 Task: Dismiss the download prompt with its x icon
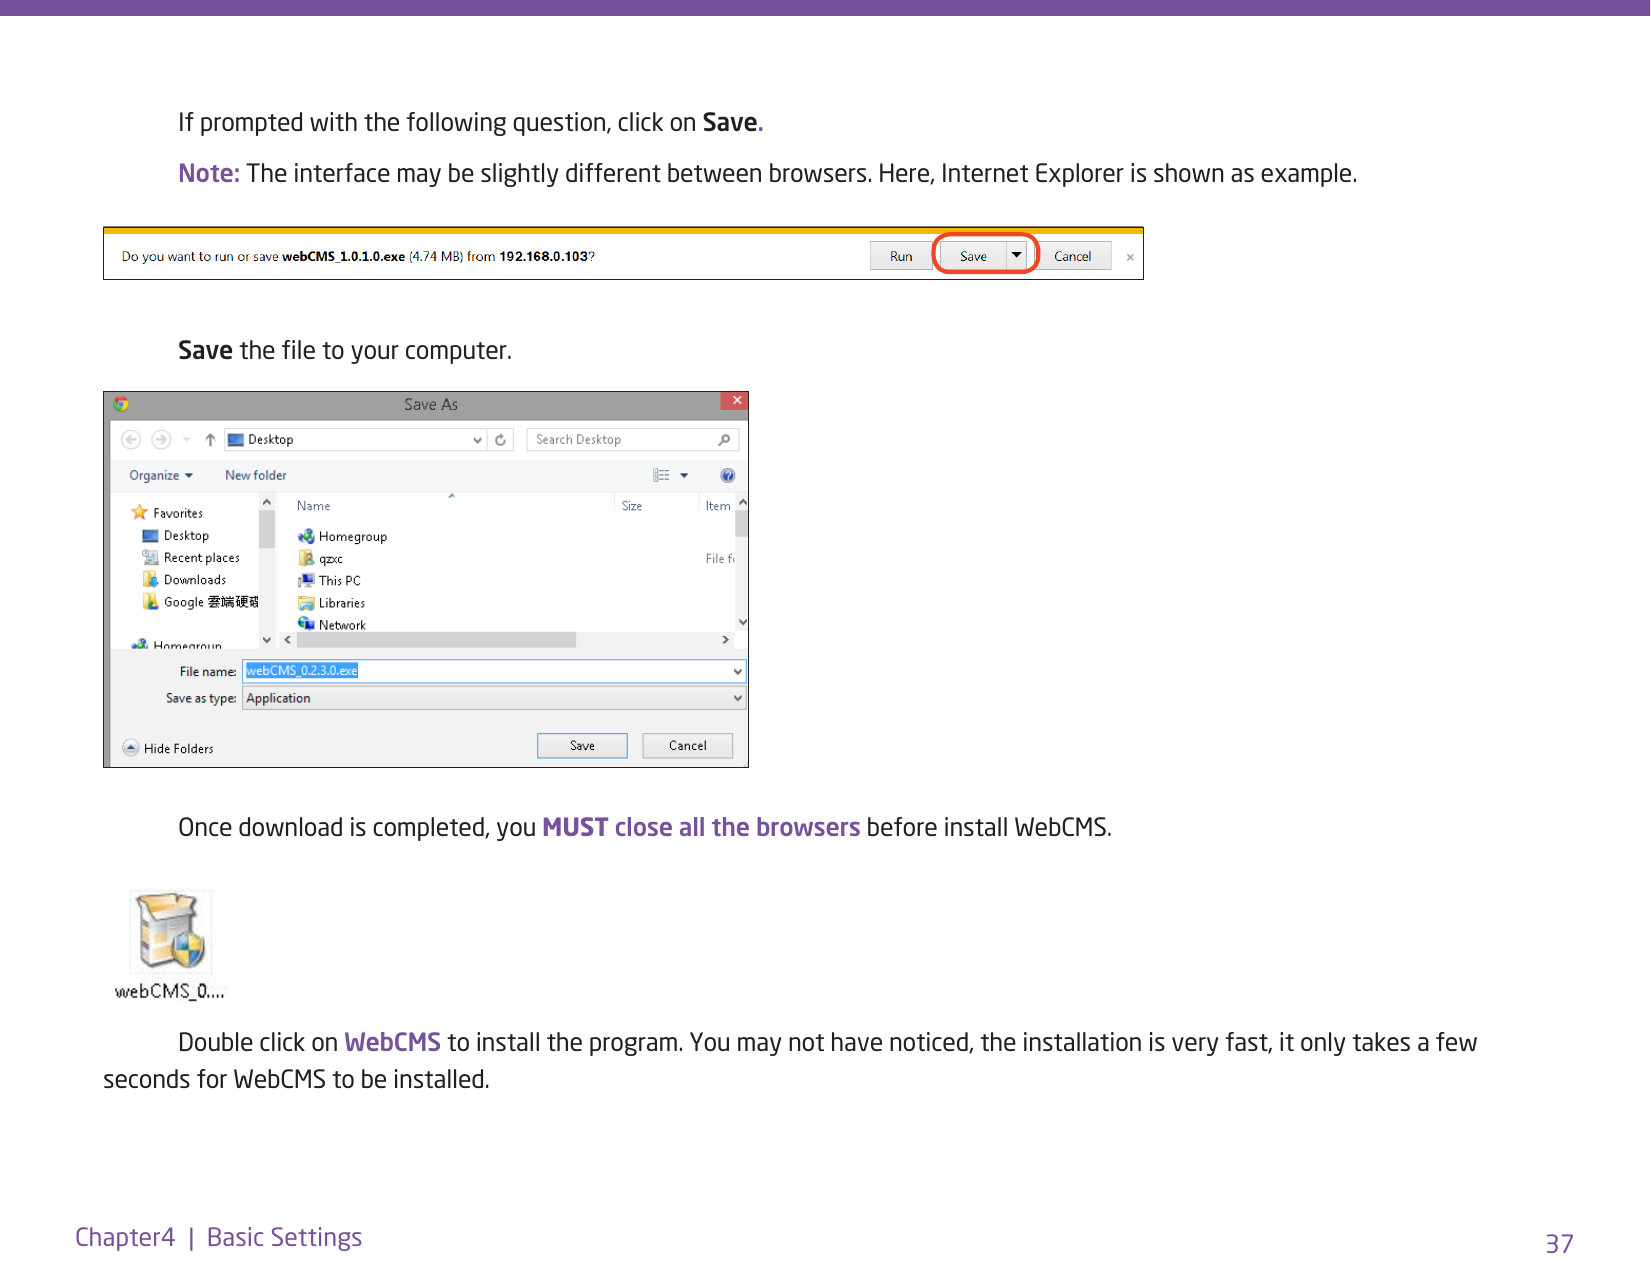[x=1130, y=257]
